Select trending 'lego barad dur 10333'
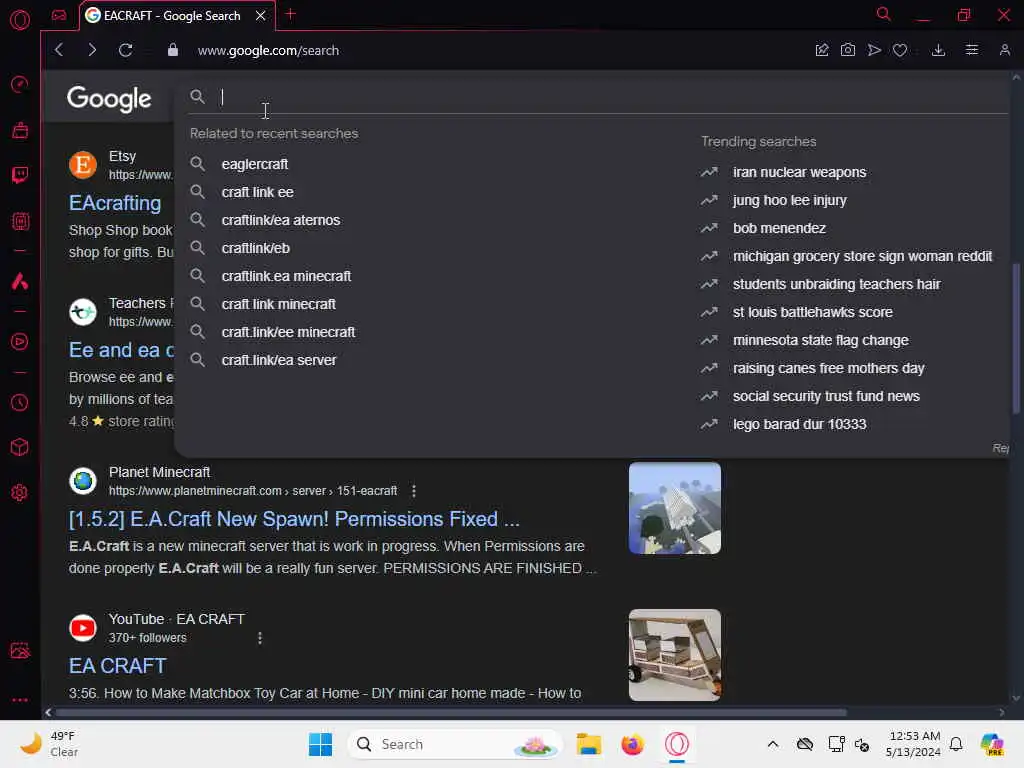The height and width of the screenshot is (768, 1024). coord(799,424)
